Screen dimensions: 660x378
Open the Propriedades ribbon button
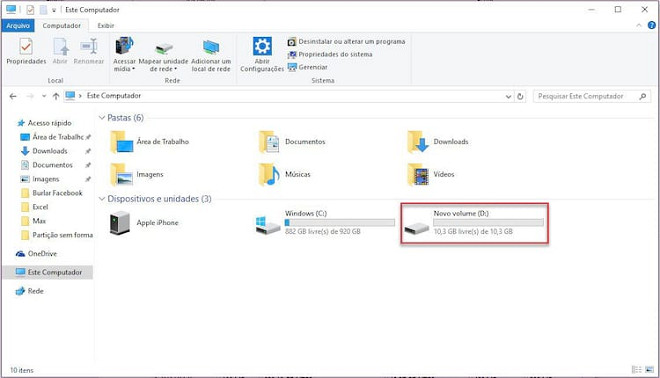point(26,51)
